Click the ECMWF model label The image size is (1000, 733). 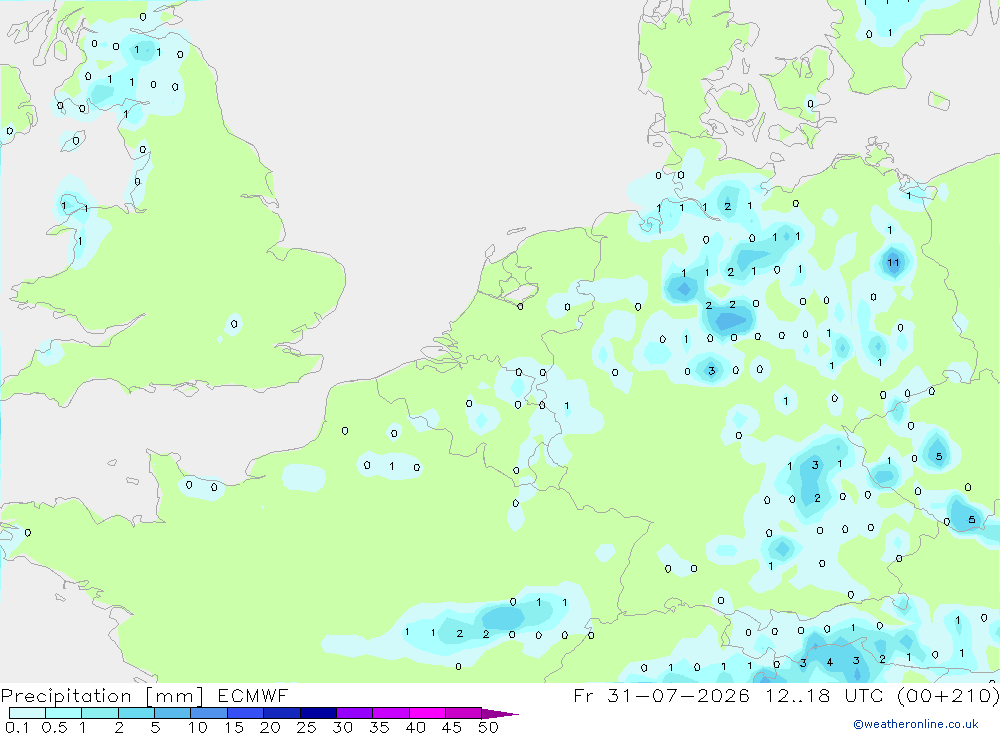click(253, 695)
